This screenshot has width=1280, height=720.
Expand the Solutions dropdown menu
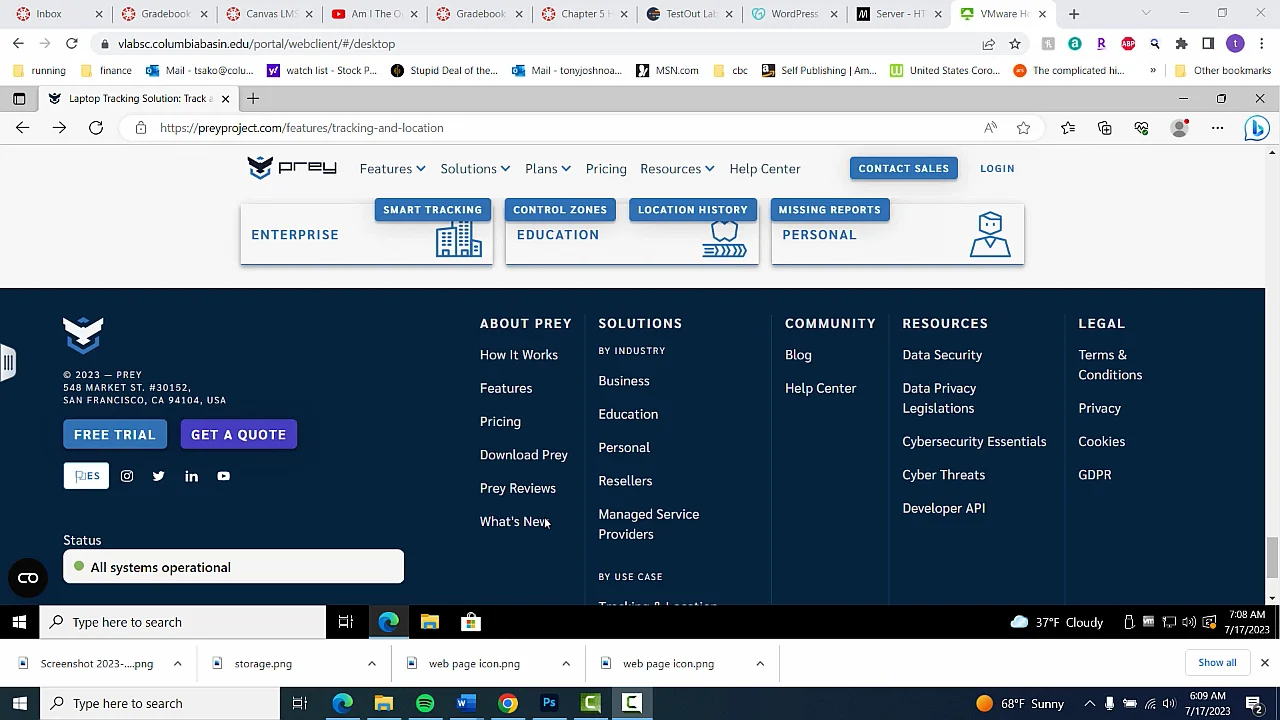click(x=475, y=169)
